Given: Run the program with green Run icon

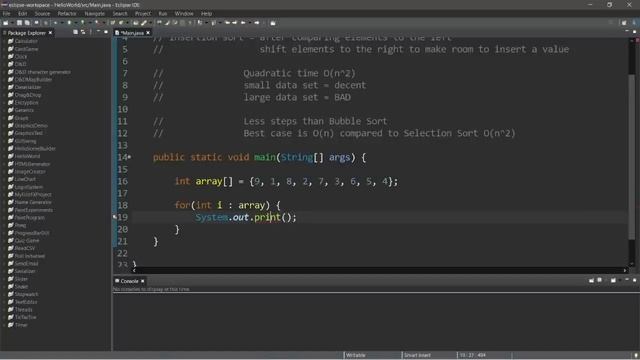Looking at the screenshot, I should 69,23.
